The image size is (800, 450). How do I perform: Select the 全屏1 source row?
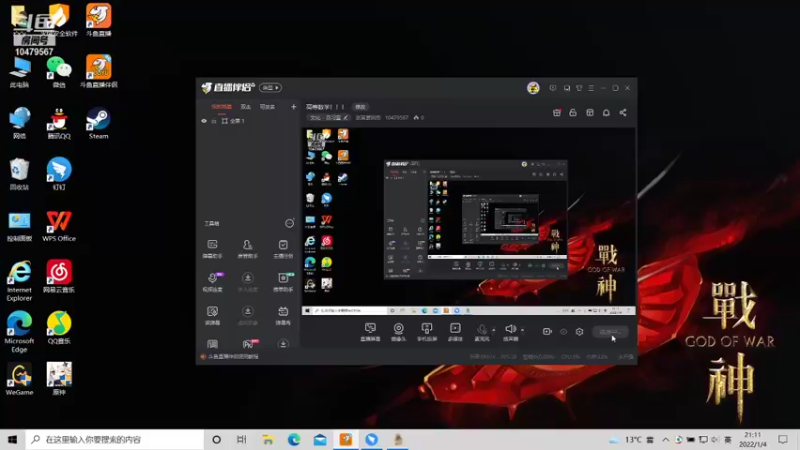pos(247,121)
